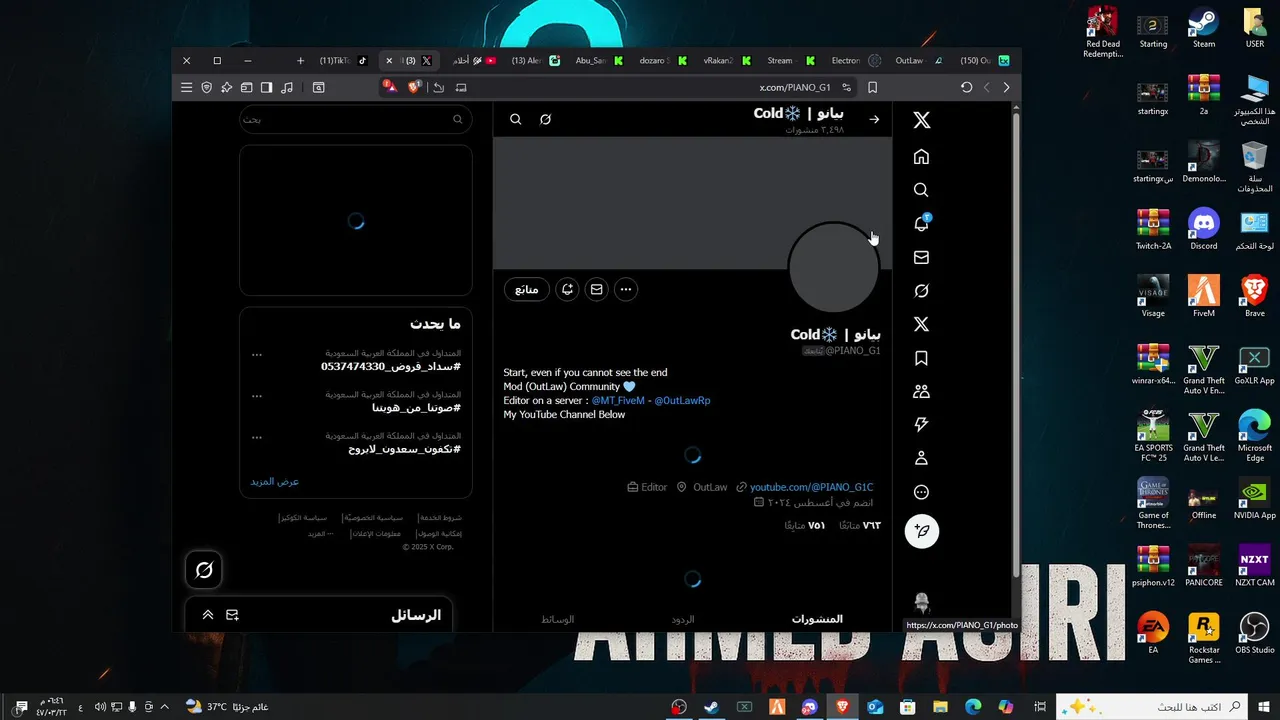Click the browser reload button
1280x720 pixels.
pyautogui.click(x=966, y=88)
